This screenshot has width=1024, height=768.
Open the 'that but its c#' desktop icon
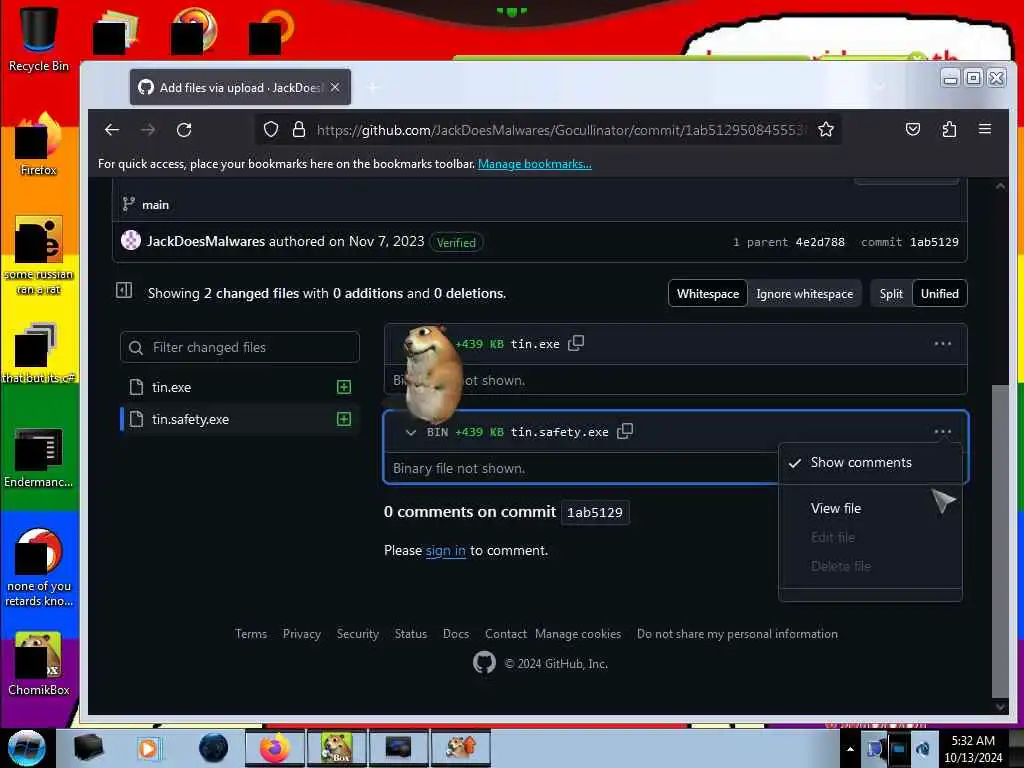point(38,353)
